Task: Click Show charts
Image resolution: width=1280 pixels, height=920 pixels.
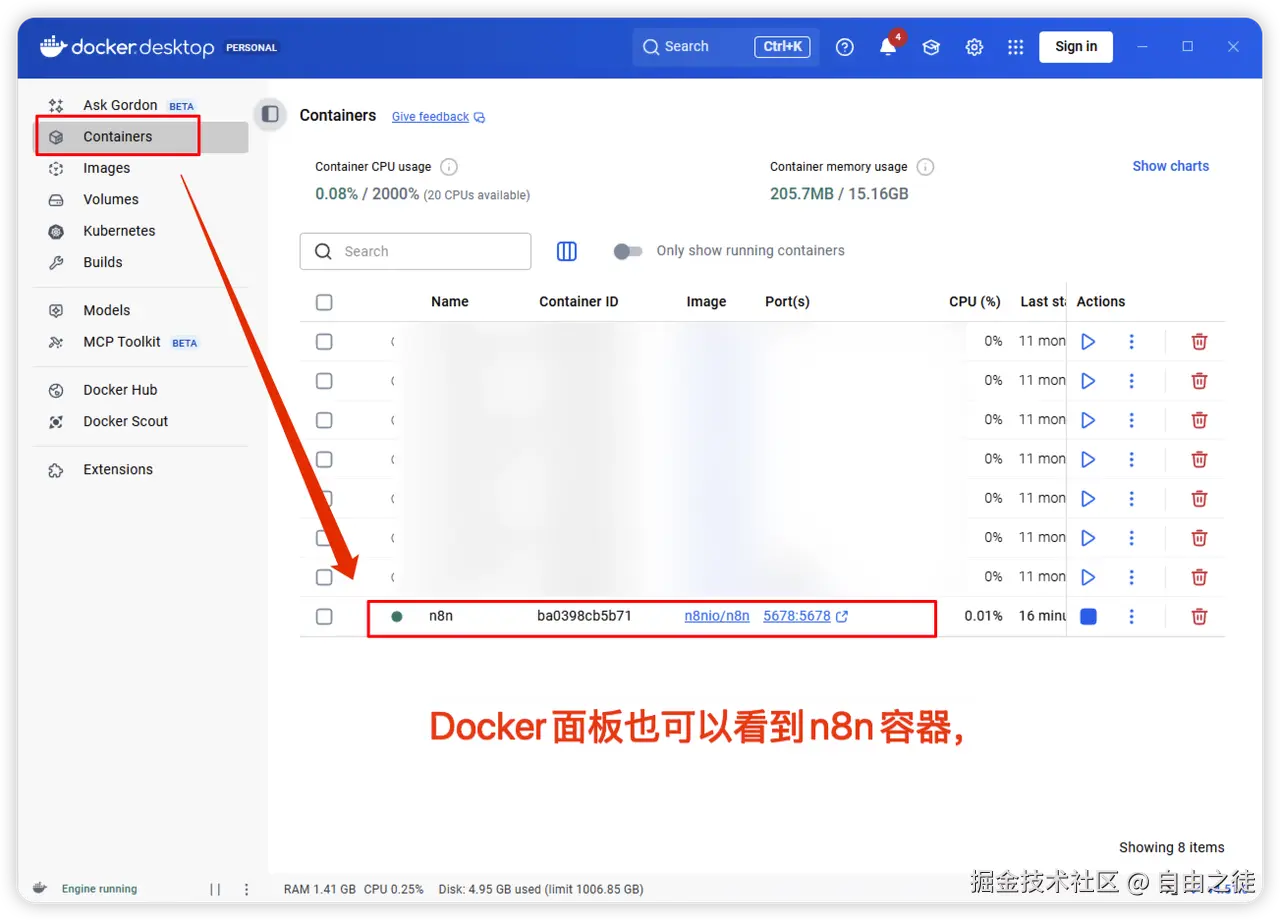Action: (x=1170, y=166)
